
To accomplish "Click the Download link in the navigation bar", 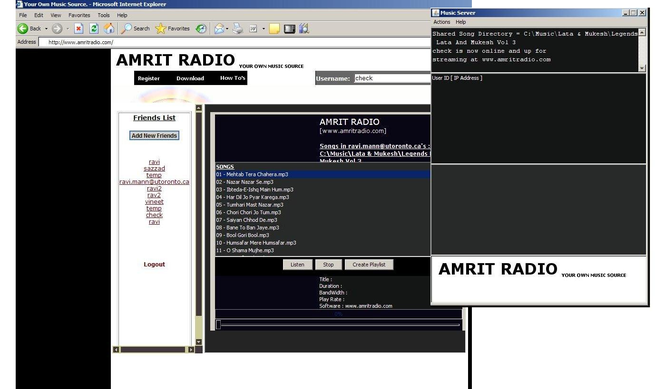I will click(190, 78).
